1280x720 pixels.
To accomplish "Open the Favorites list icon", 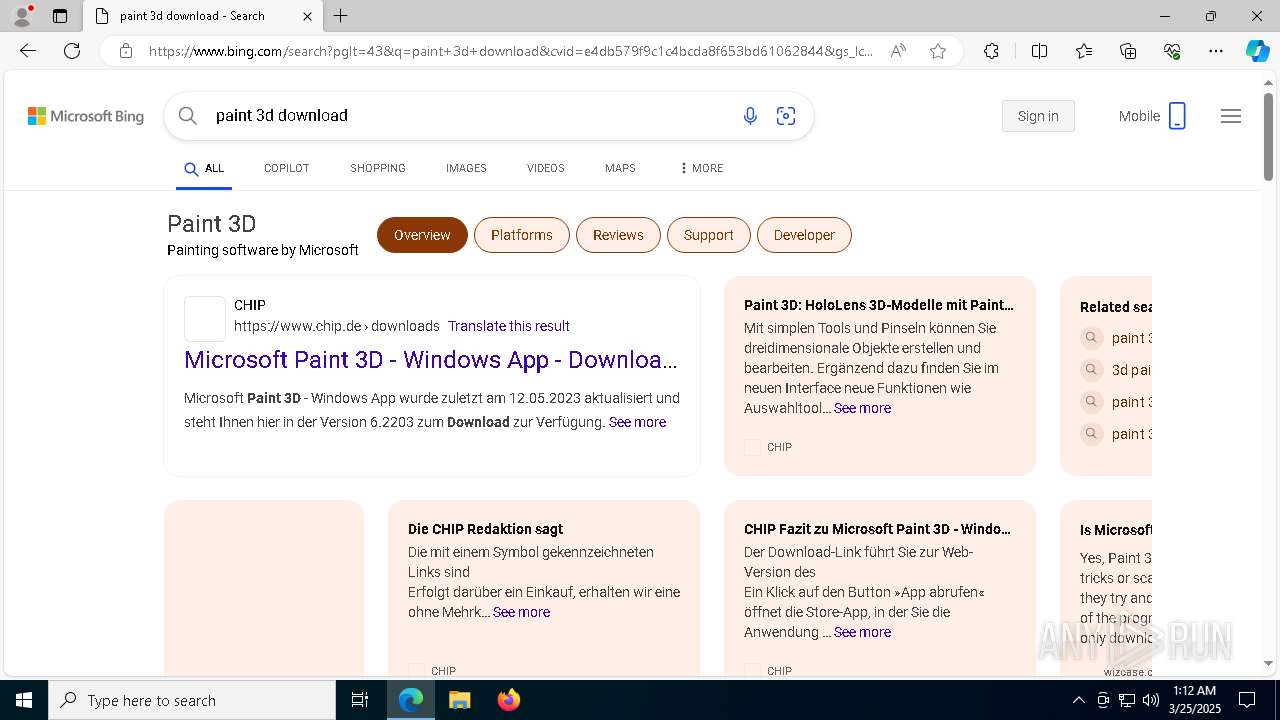I will 1084,51.
